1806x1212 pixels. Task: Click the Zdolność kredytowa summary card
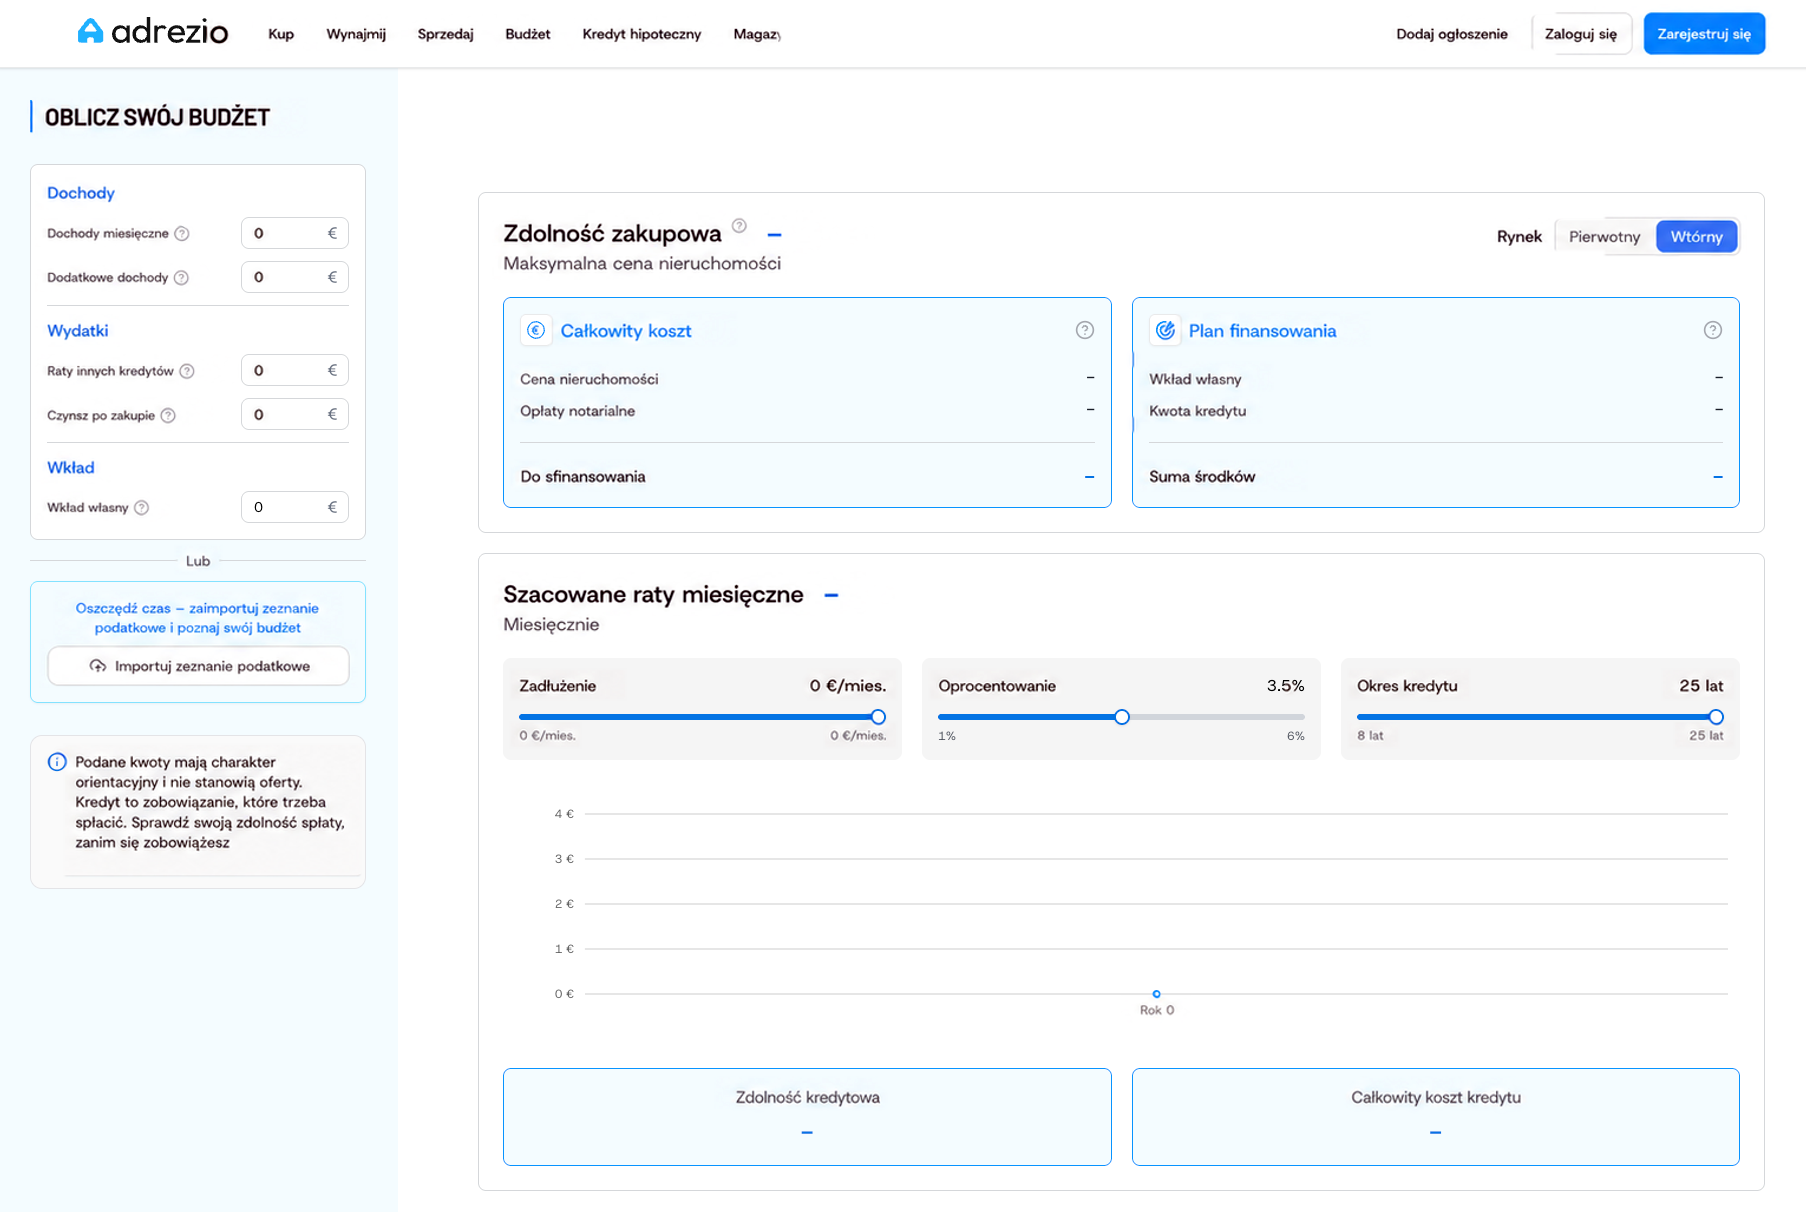tap(807, 1117)
